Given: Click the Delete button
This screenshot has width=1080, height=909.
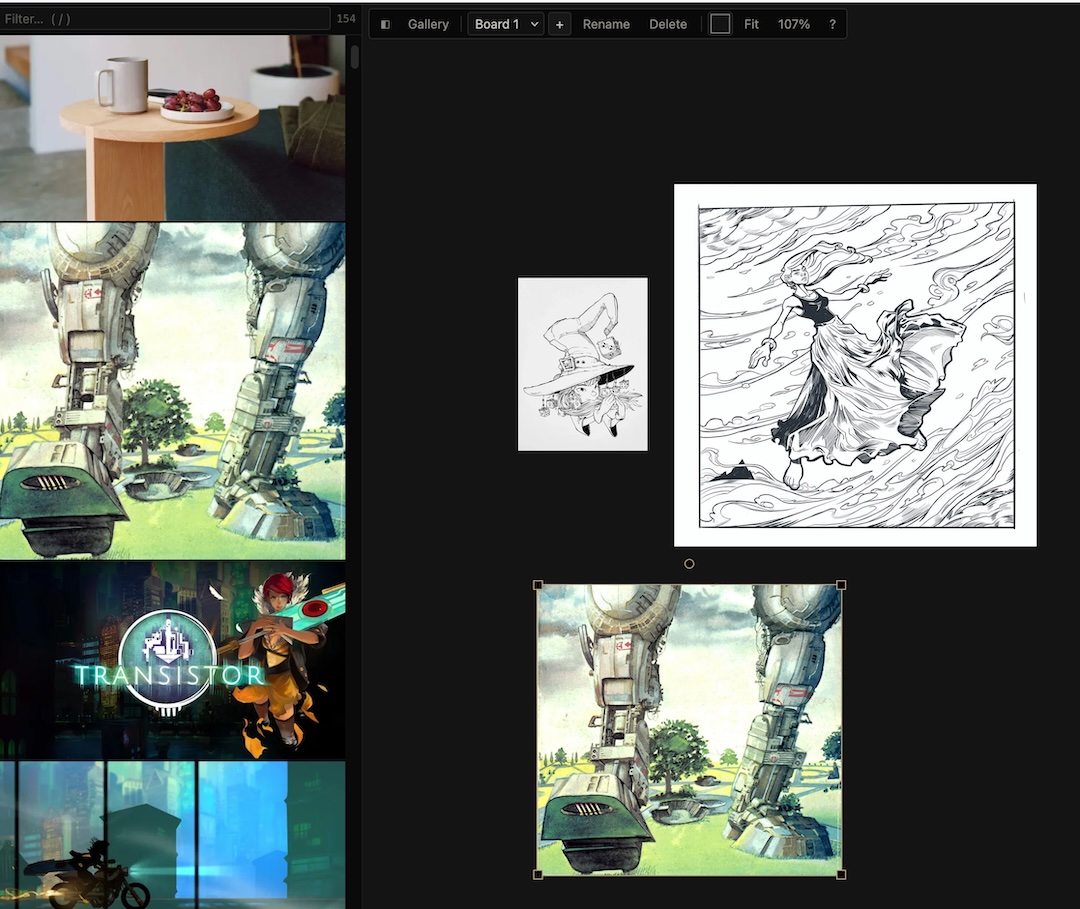Looking at the screenshot, I should (668, 24).
